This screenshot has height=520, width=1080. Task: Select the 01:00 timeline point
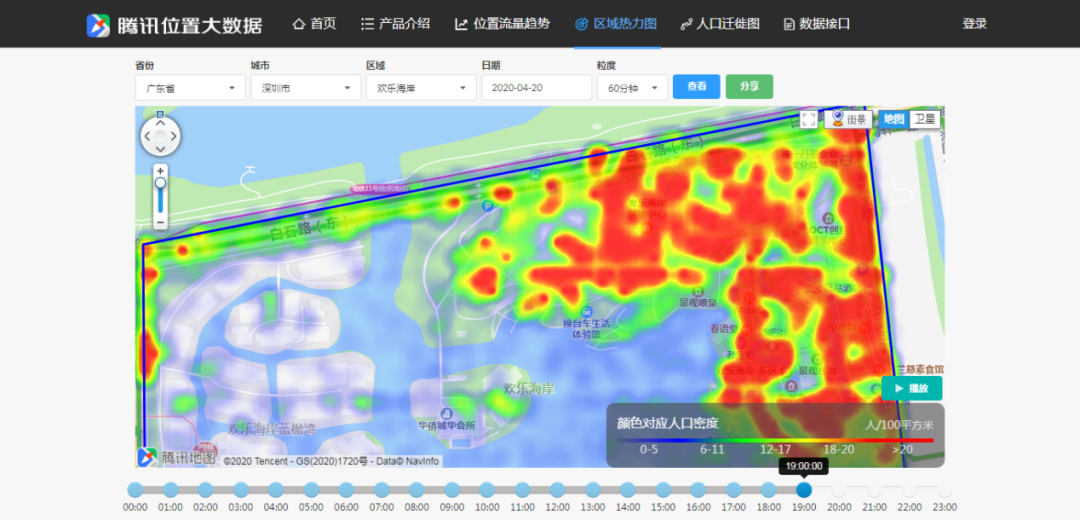click(171, 490)
